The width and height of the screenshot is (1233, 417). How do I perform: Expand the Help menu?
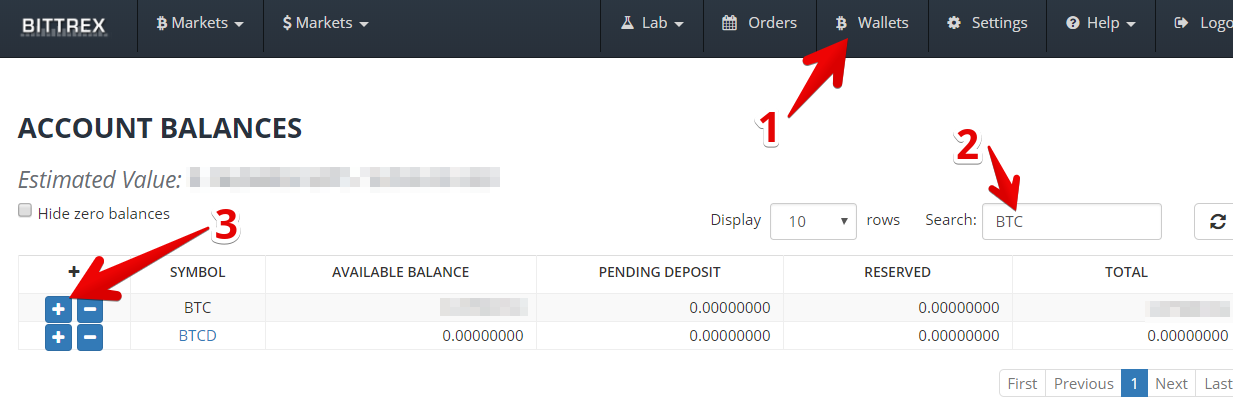(1101, 23)
